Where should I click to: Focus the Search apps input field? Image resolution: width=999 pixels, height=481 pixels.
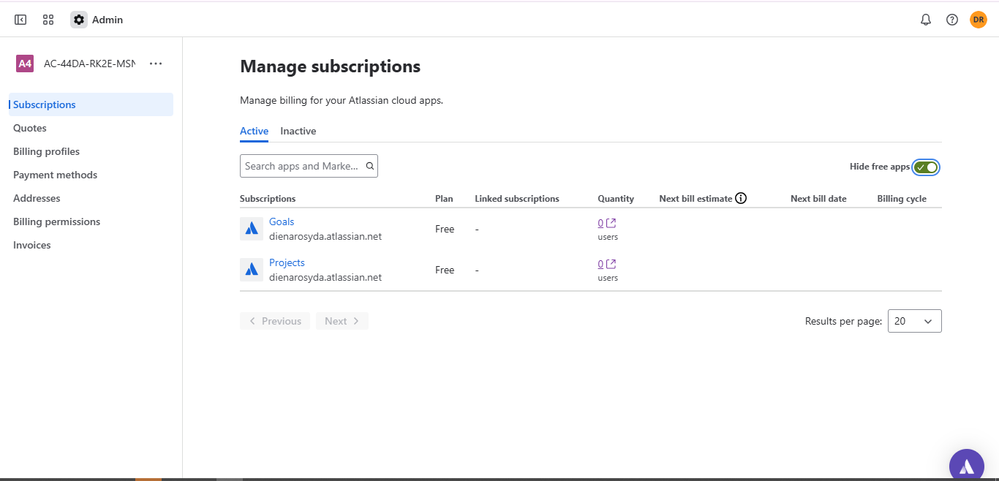tap(302, 166)
